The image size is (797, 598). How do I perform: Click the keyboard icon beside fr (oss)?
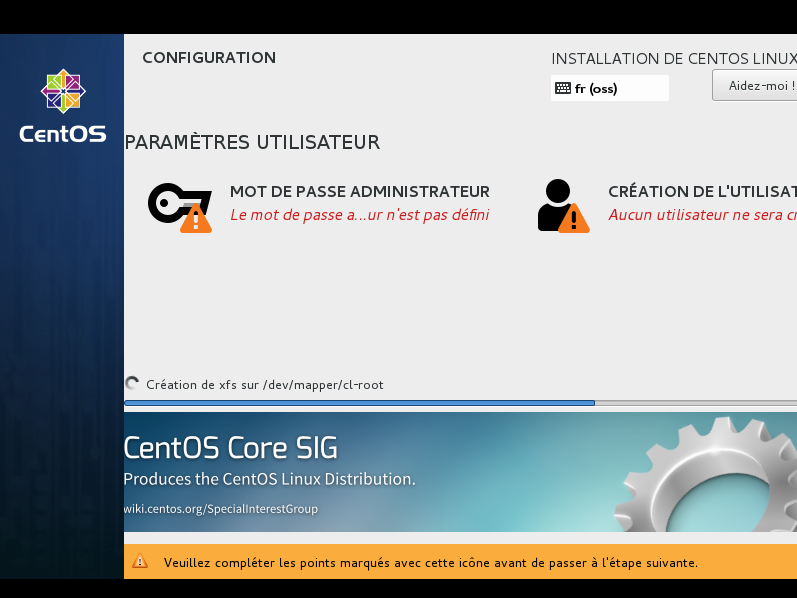coord(563,88)
